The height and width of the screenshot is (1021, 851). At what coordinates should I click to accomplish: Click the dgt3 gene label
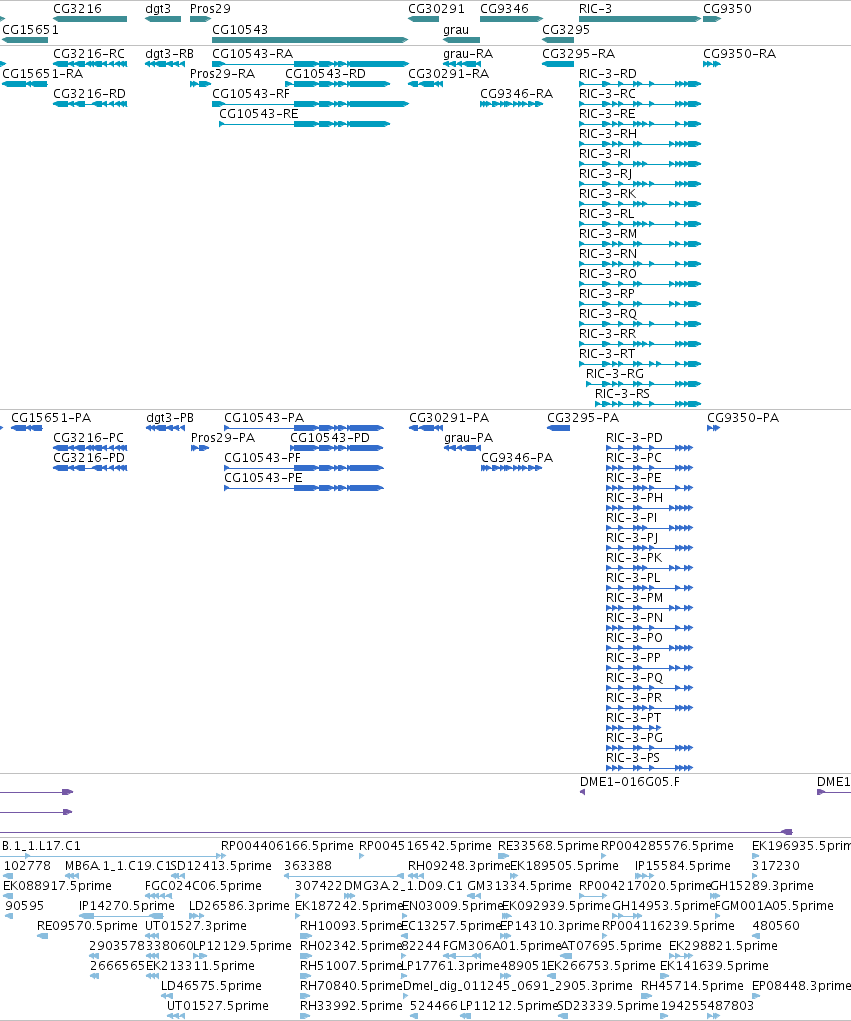[x=158, y=9]
